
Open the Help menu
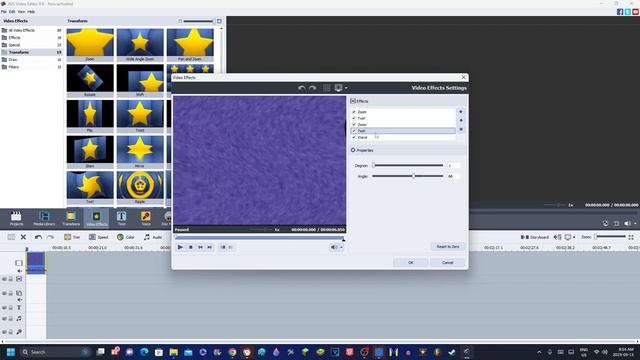[31, 12]
